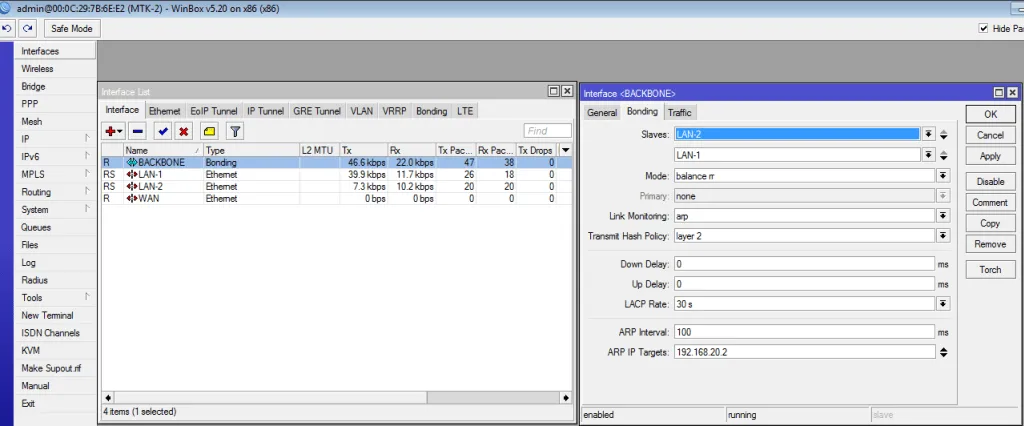Click the OK button
Image resolution: width=1024 pixels, height=426 pixels.
point(990,114)
